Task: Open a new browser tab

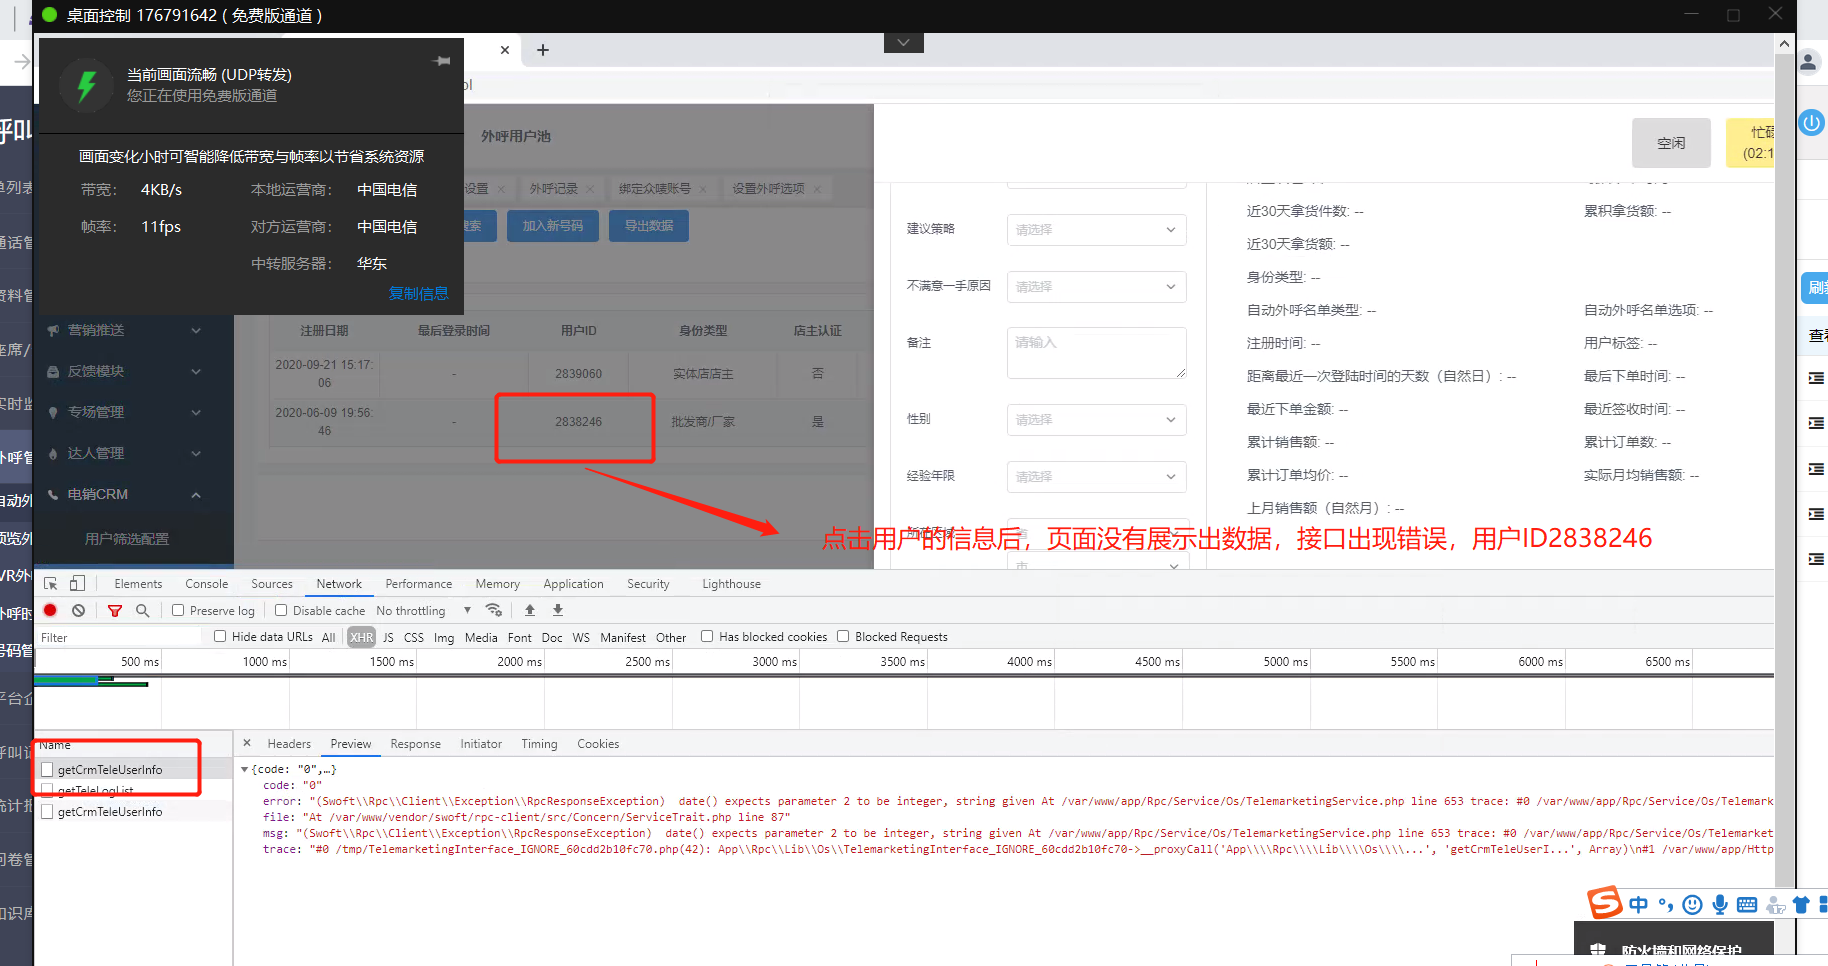Action: (x=543, y=50)
